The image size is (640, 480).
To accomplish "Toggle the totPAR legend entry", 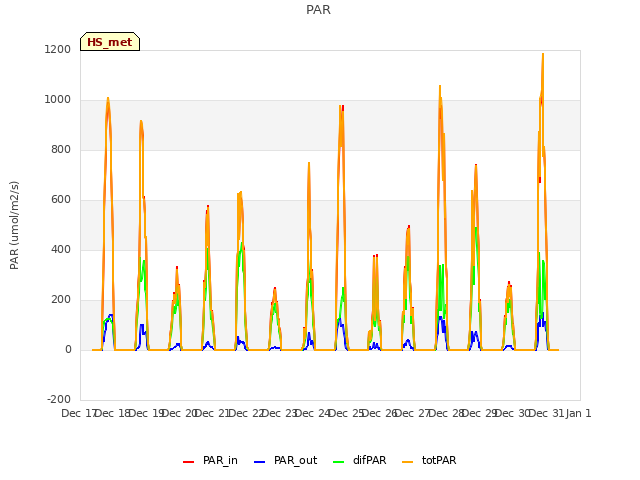I will [429, 460].
